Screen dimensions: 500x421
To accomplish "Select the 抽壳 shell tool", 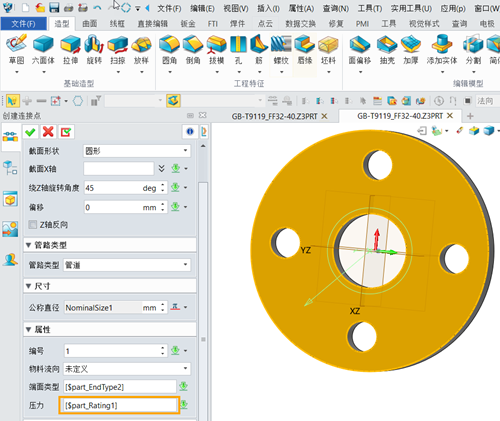I will pyautogui.click(x=387, y=50).
